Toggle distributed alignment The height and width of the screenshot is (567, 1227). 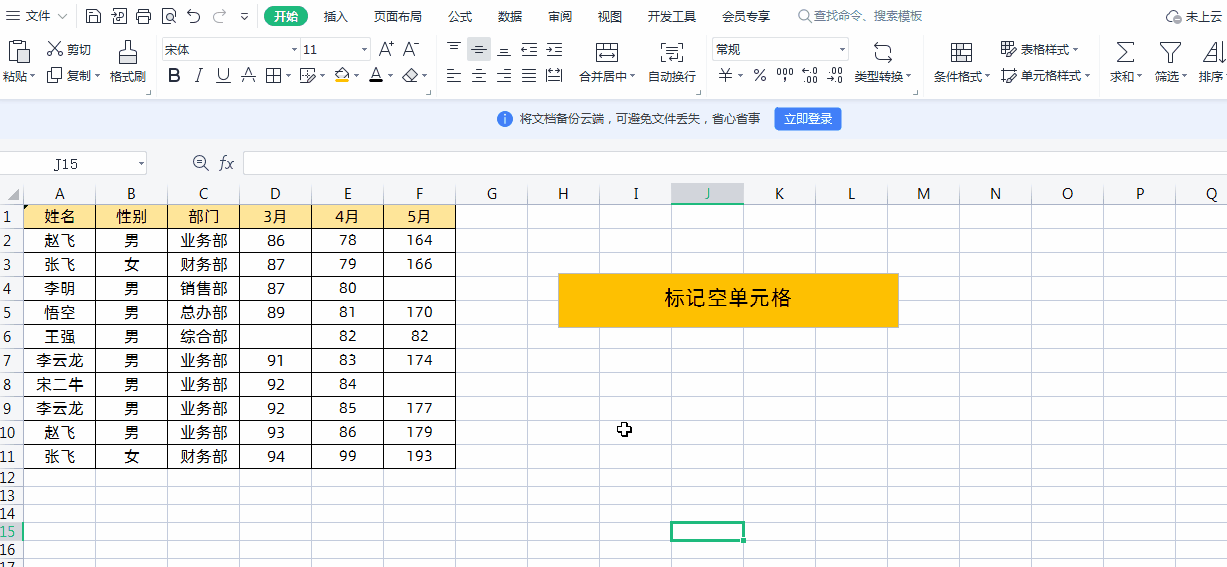pos(554,75)
